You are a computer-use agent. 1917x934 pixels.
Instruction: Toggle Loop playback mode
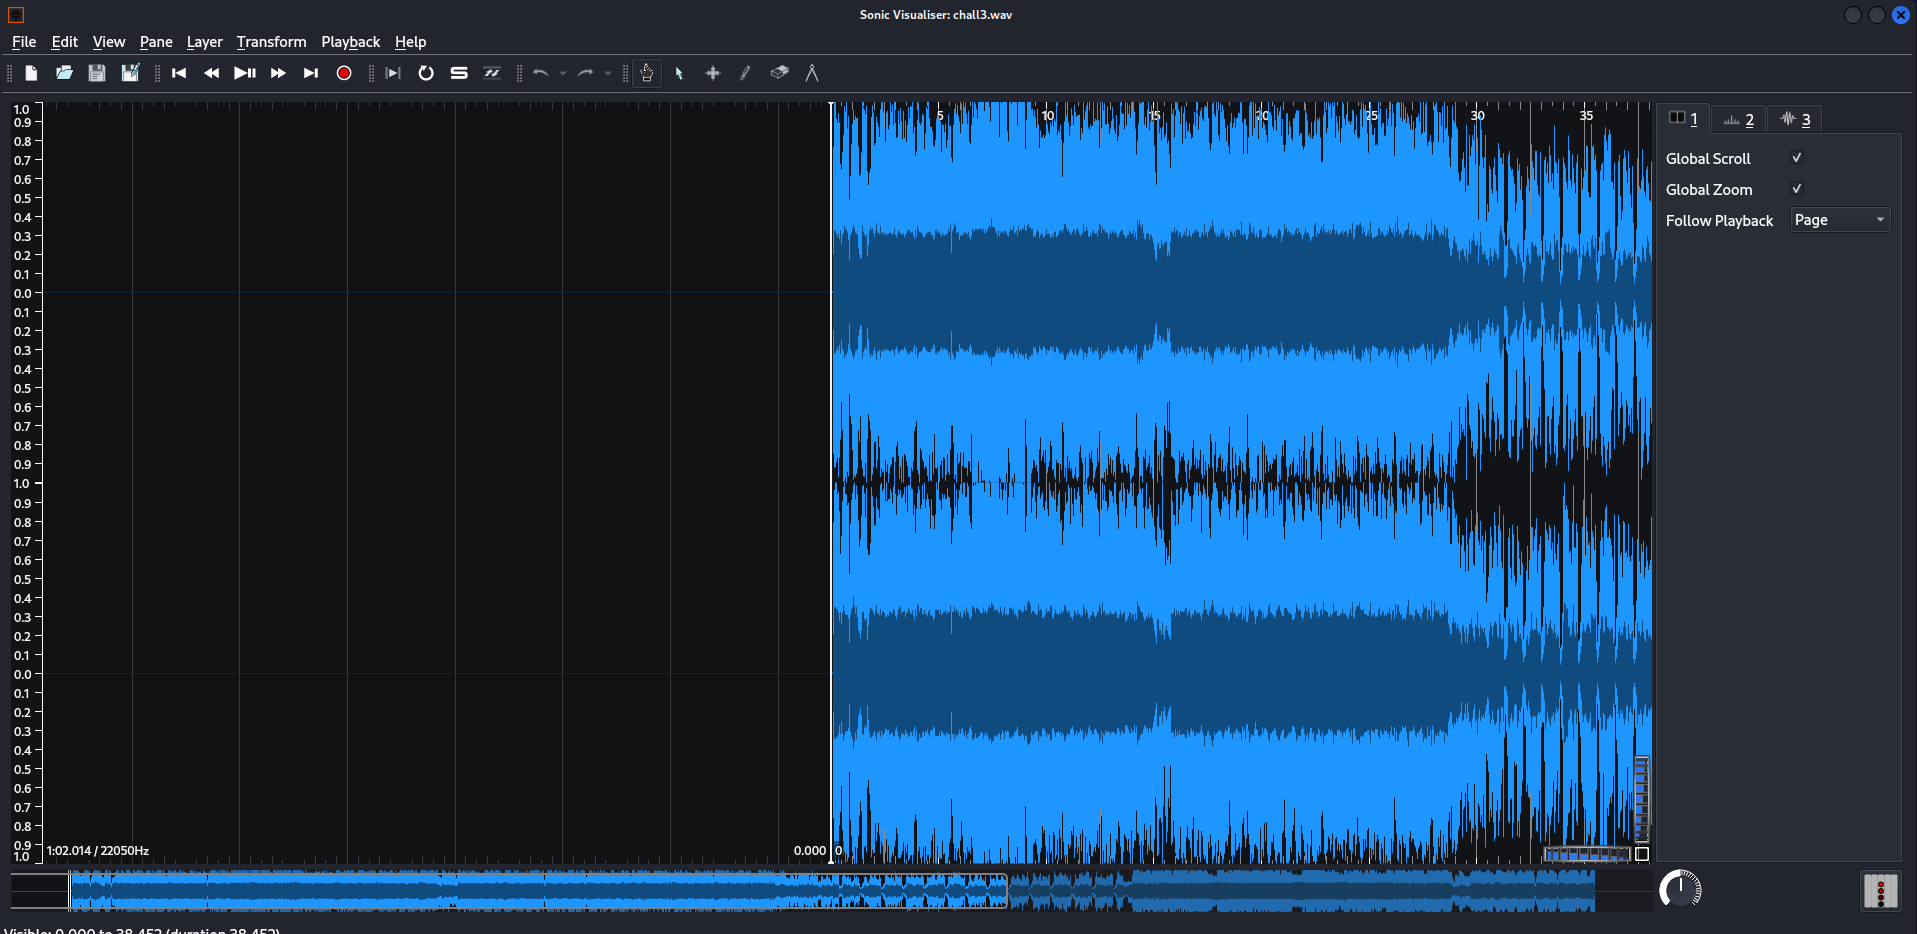click(426, 73)
